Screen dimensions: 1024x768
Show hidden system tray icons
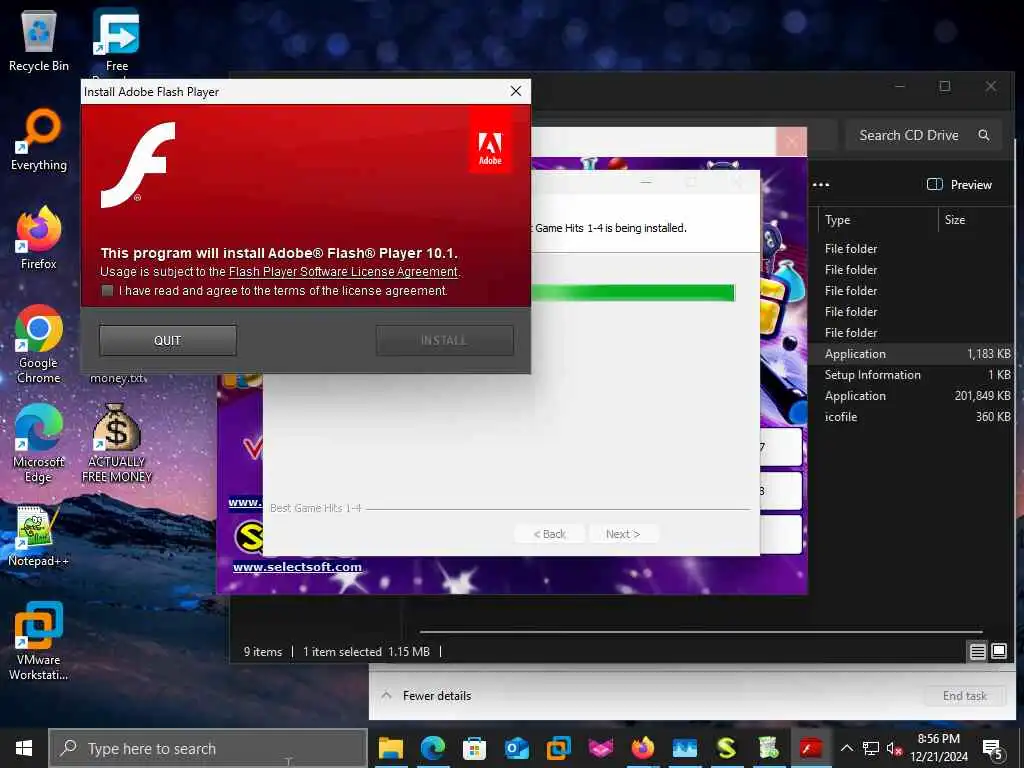[847, 748]
